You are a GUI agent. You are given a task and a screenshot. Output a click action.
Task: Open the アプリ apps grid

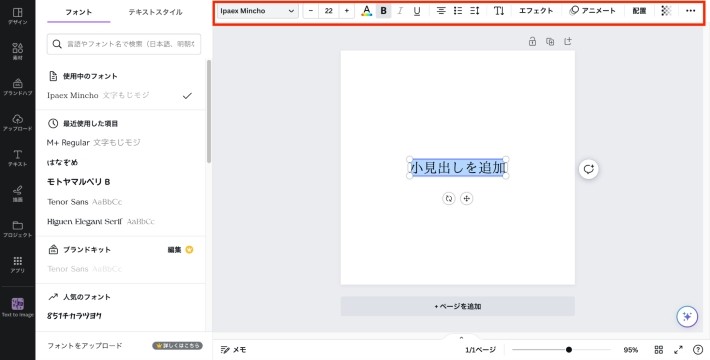coord(17,264)
